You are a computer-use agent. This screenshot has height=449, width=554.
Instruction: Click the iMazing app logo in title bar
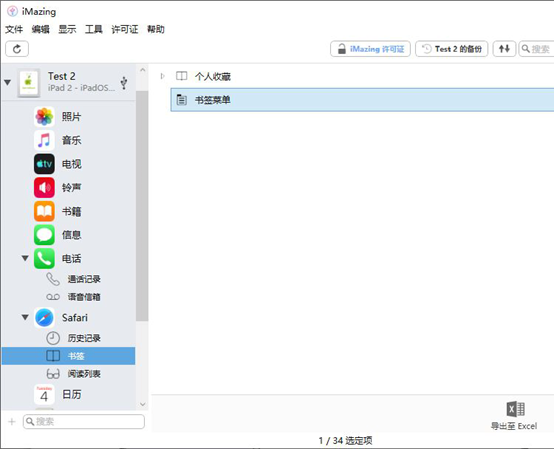tap(12, 11)
